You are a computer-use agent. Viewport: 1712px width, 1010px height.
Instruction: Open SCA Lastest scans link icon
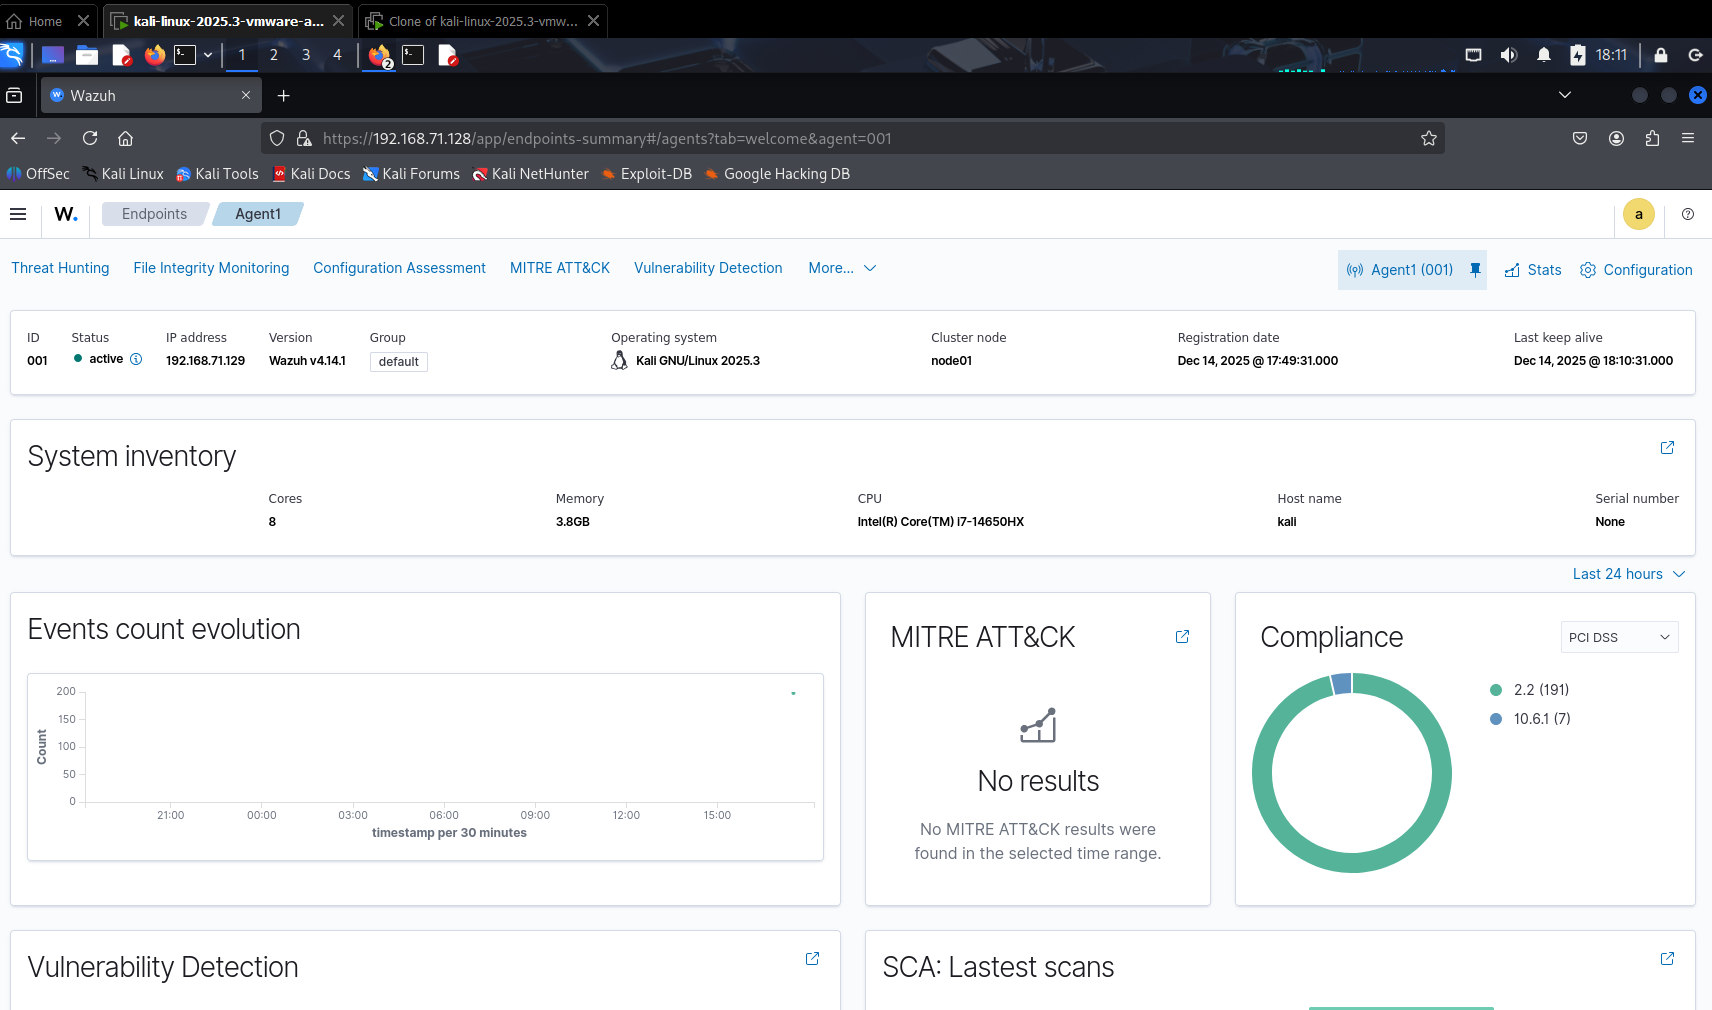(1667, 958)
